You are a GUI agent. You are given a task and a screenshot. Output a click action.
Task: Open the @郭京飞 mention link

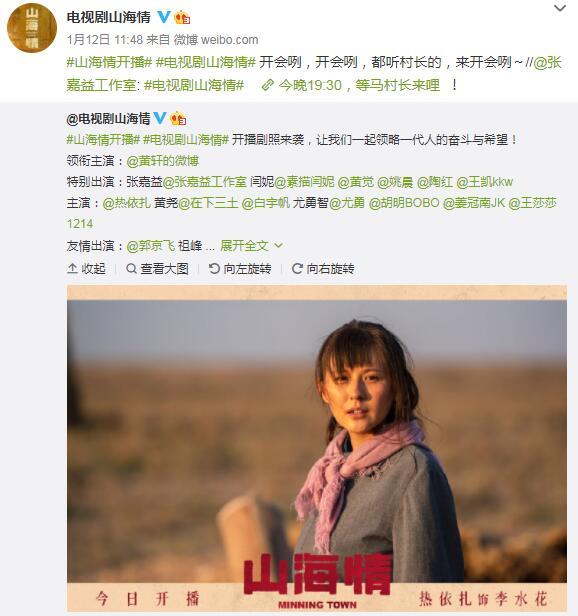(x=150, y=246)
